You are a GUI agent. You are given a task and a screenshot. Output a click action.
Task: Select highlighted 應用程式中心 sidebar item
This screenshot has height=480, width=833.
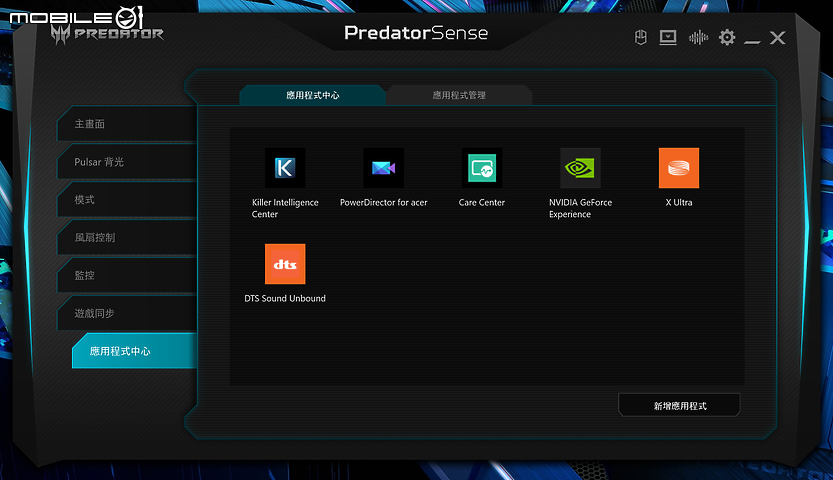pyautogui.click(x=134, y=351)
